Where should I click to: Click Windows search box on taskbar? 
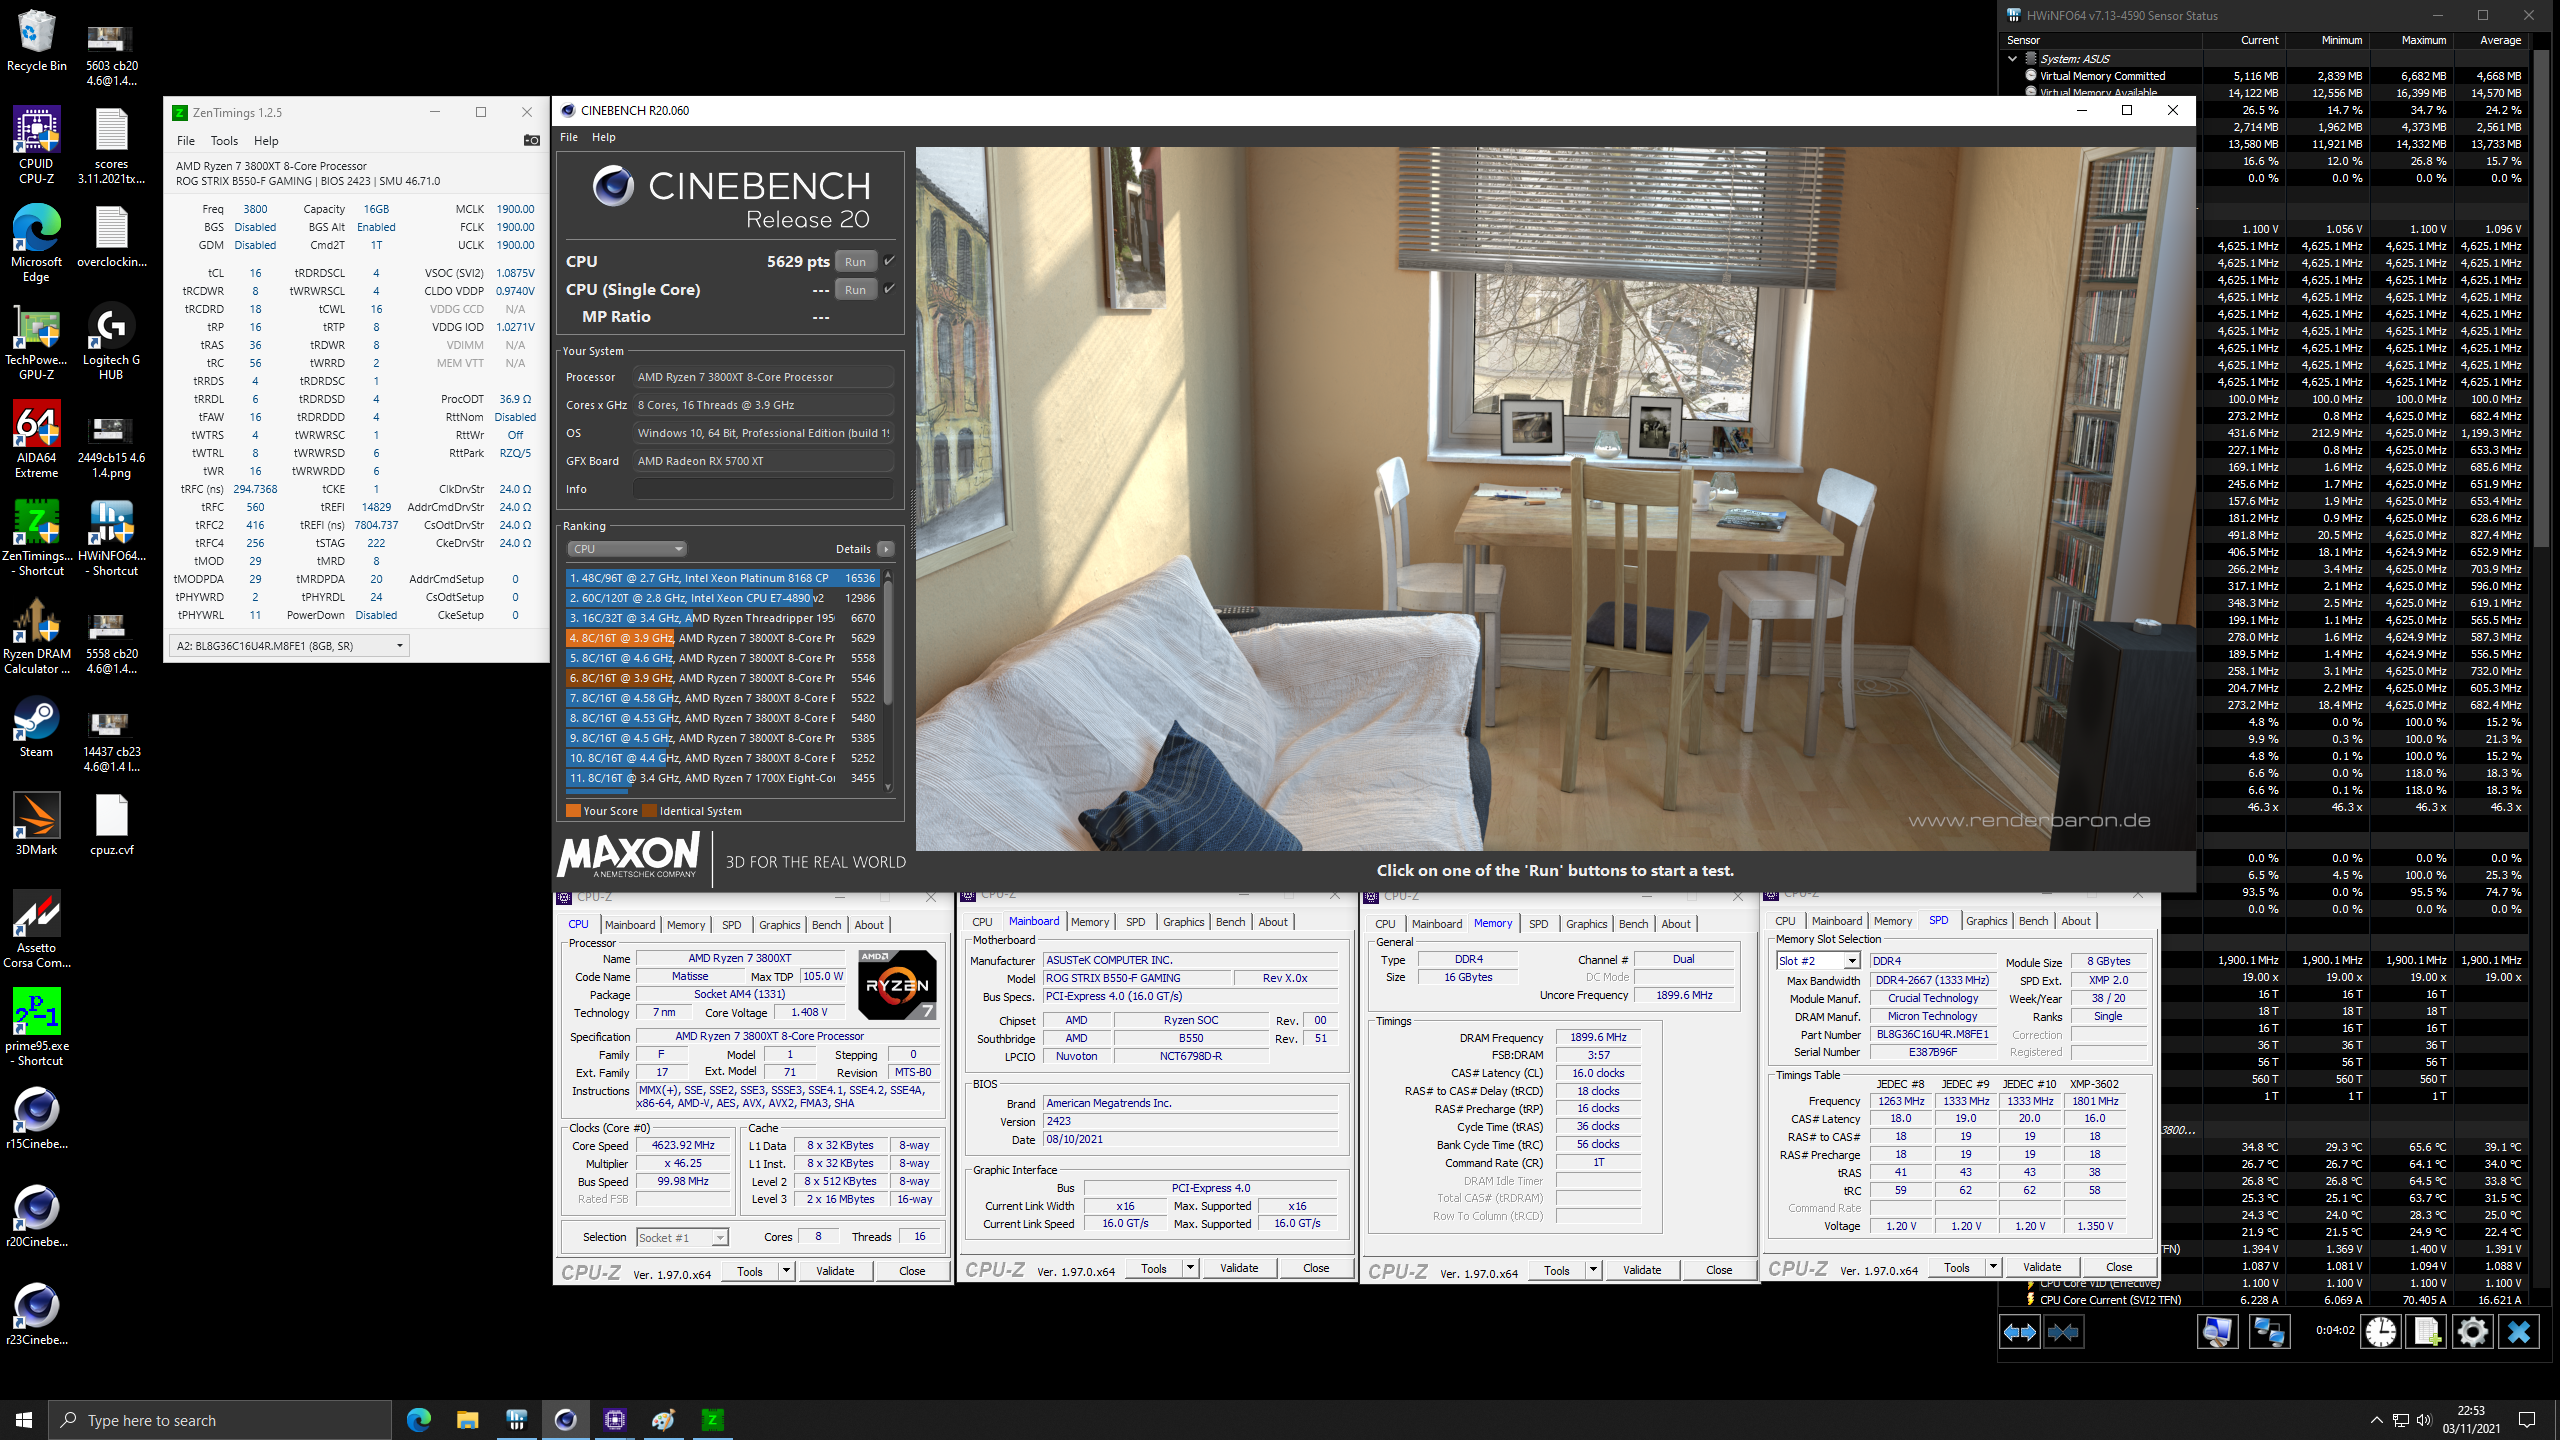pos(220,1420)
